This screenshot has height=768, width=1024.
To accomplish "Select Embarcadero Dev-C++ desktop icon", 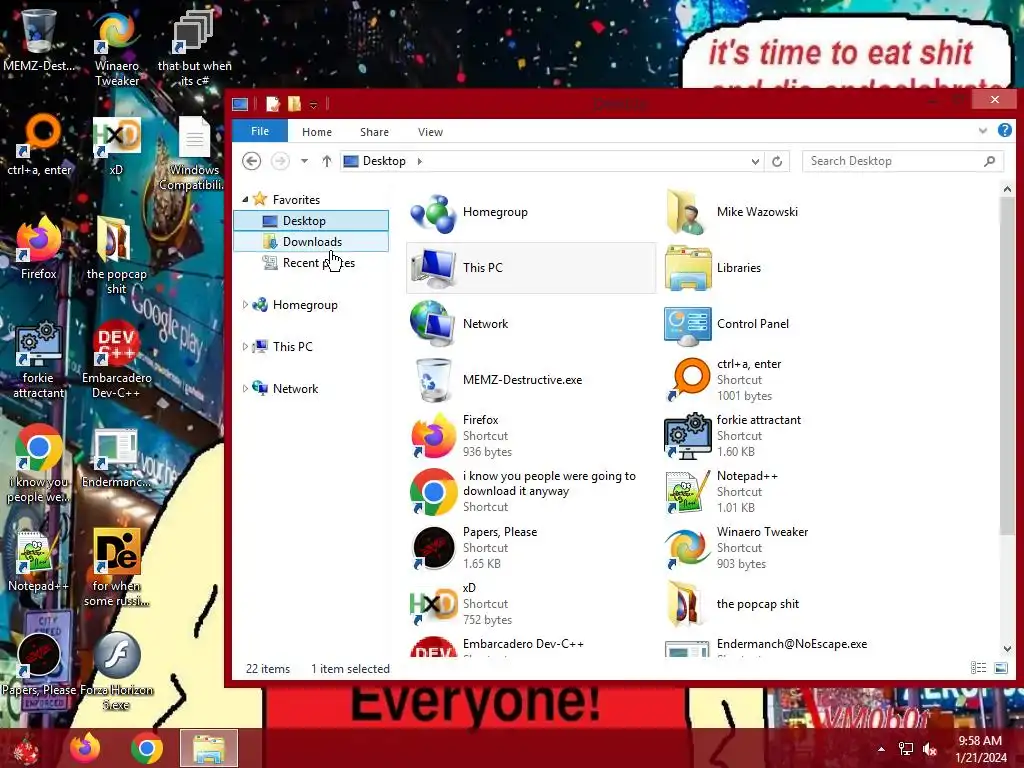I will tap(116, 360).
